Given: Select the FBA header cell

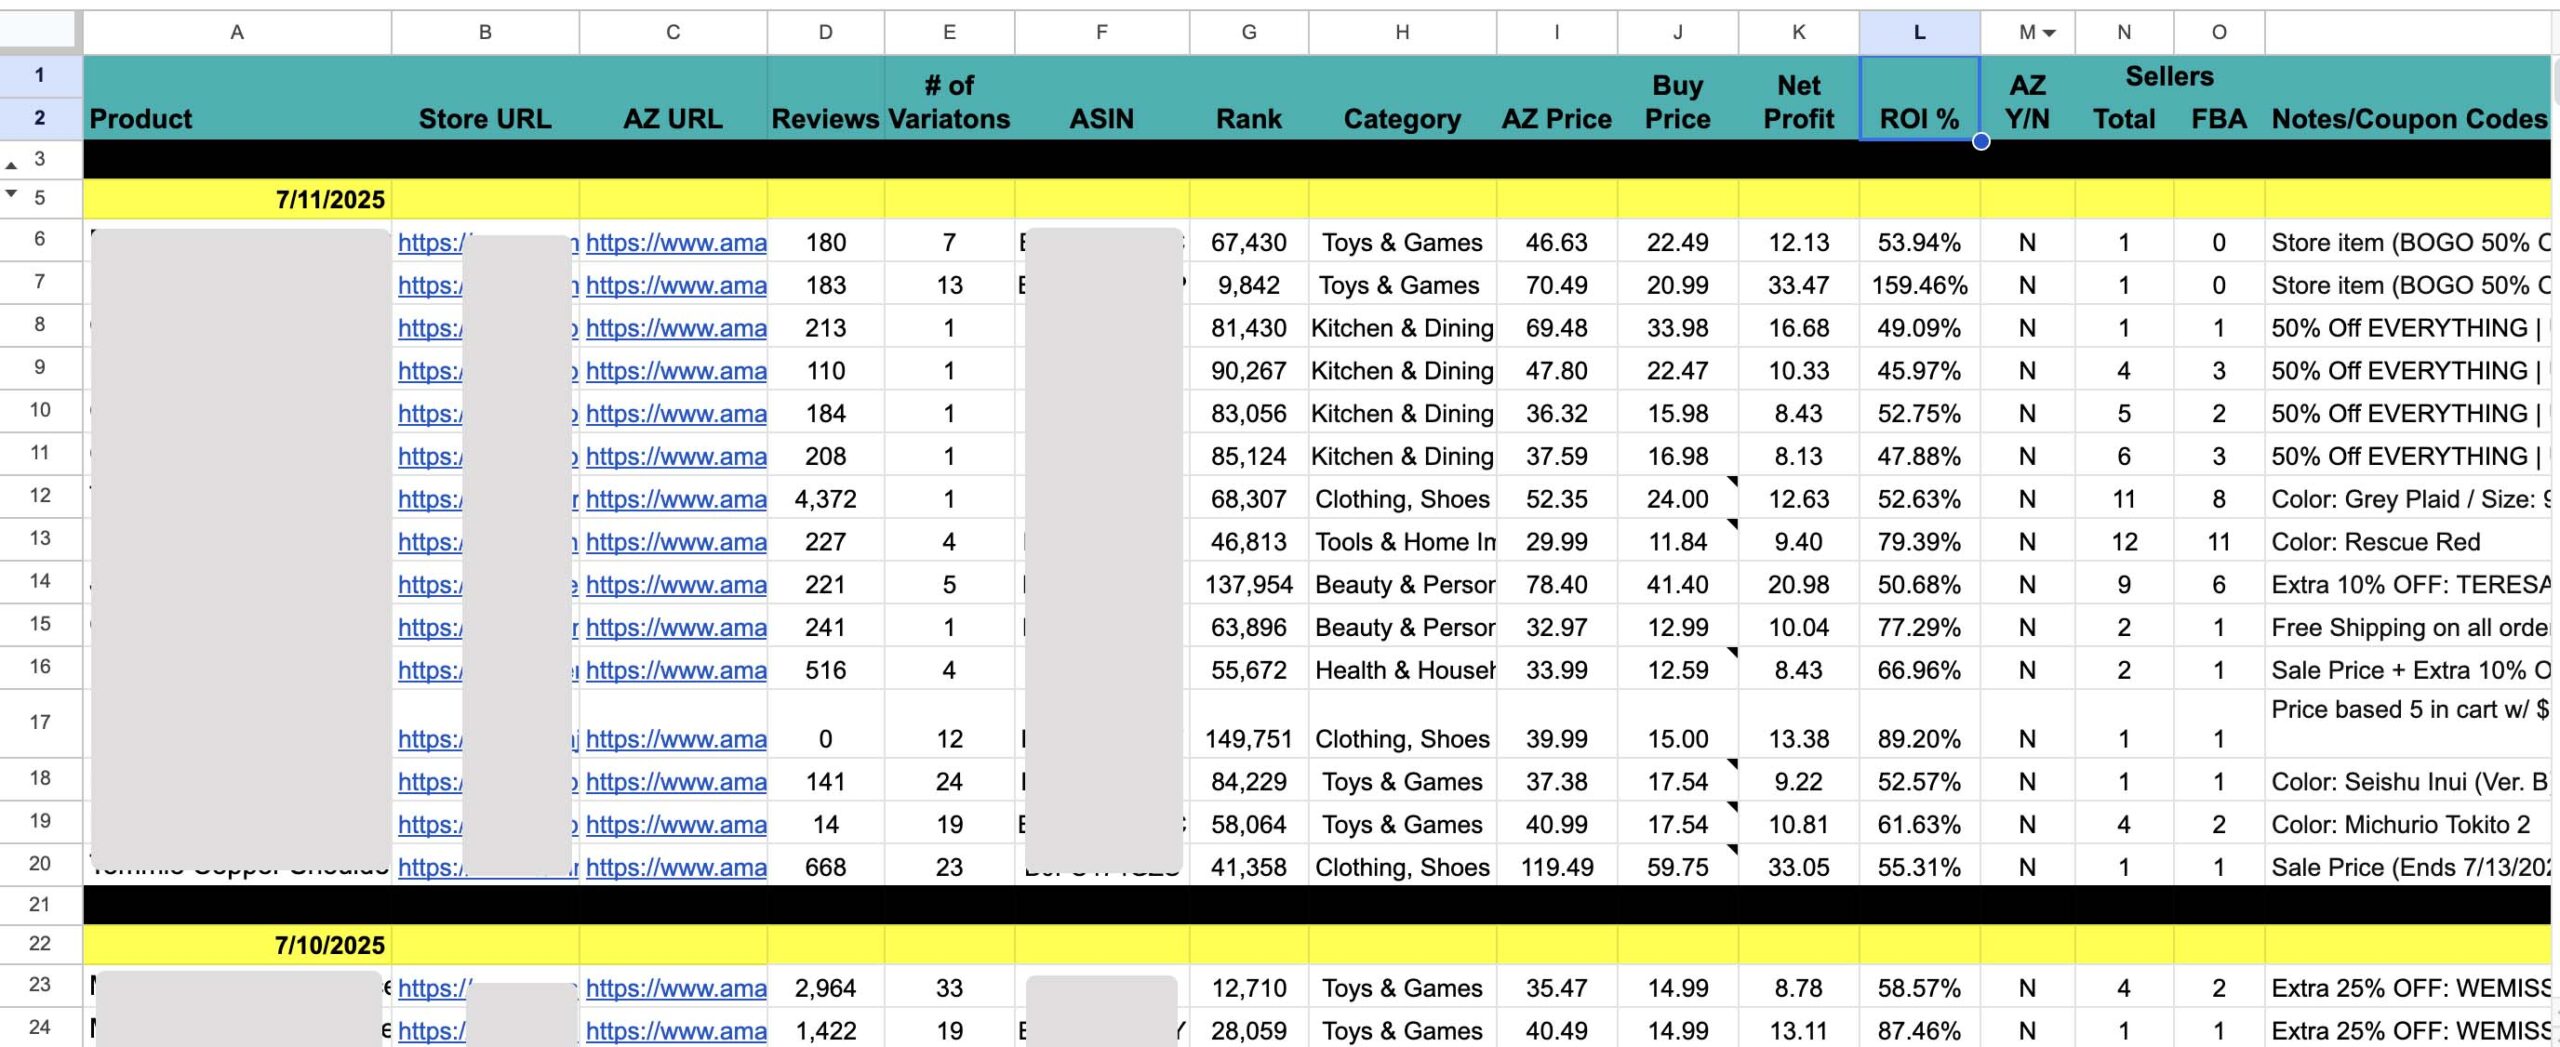Looking at the screenshot, I should [x=2218, y=119].
